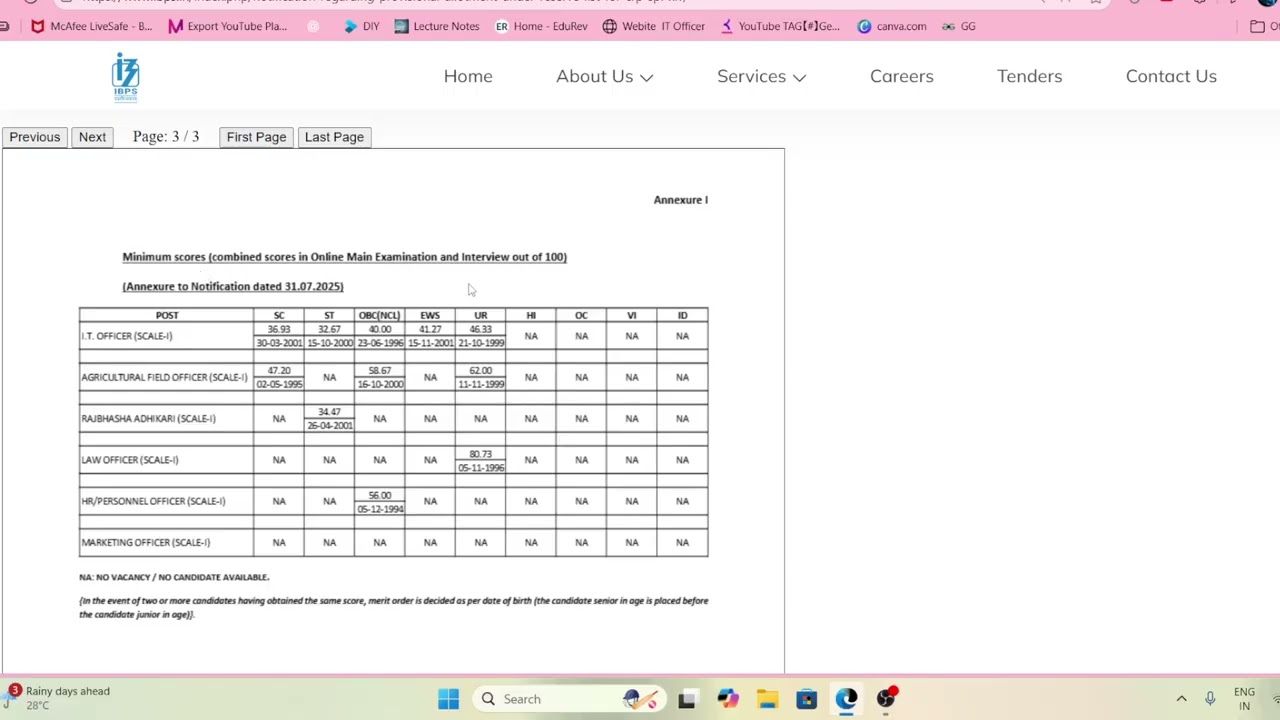Click the 62.00 Agricultural Officer UR score
1280x720 pixels.
pos(481,370)
